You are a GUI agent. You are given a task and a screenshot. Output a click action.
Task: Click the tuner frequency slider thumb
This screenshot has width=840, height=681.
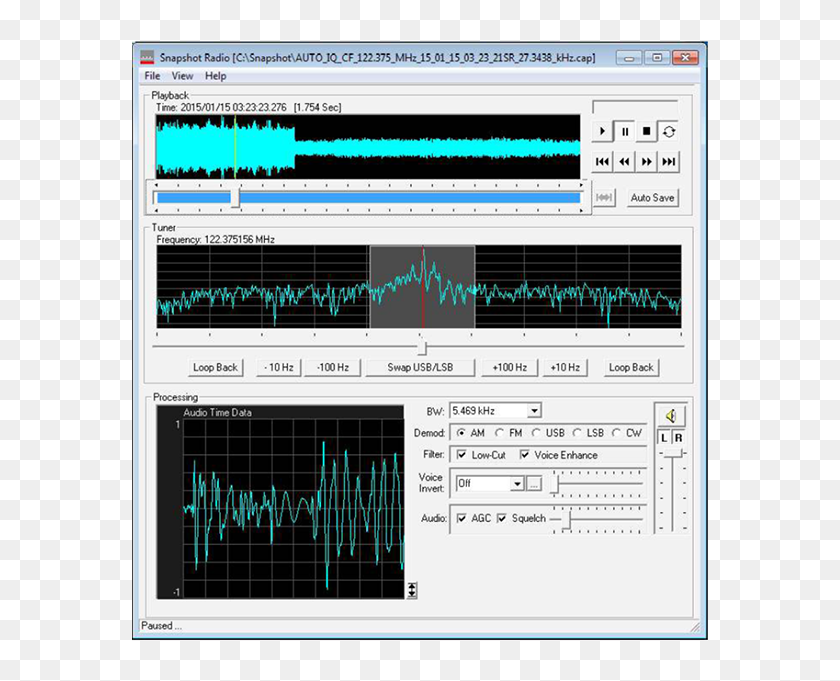(x=422, y=347)
